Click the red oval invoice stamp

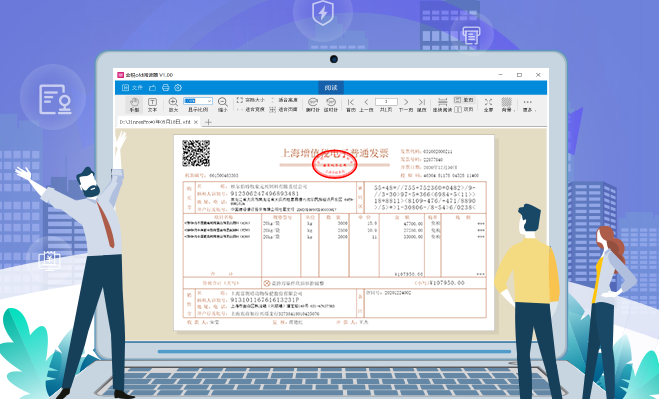(335, 165)
